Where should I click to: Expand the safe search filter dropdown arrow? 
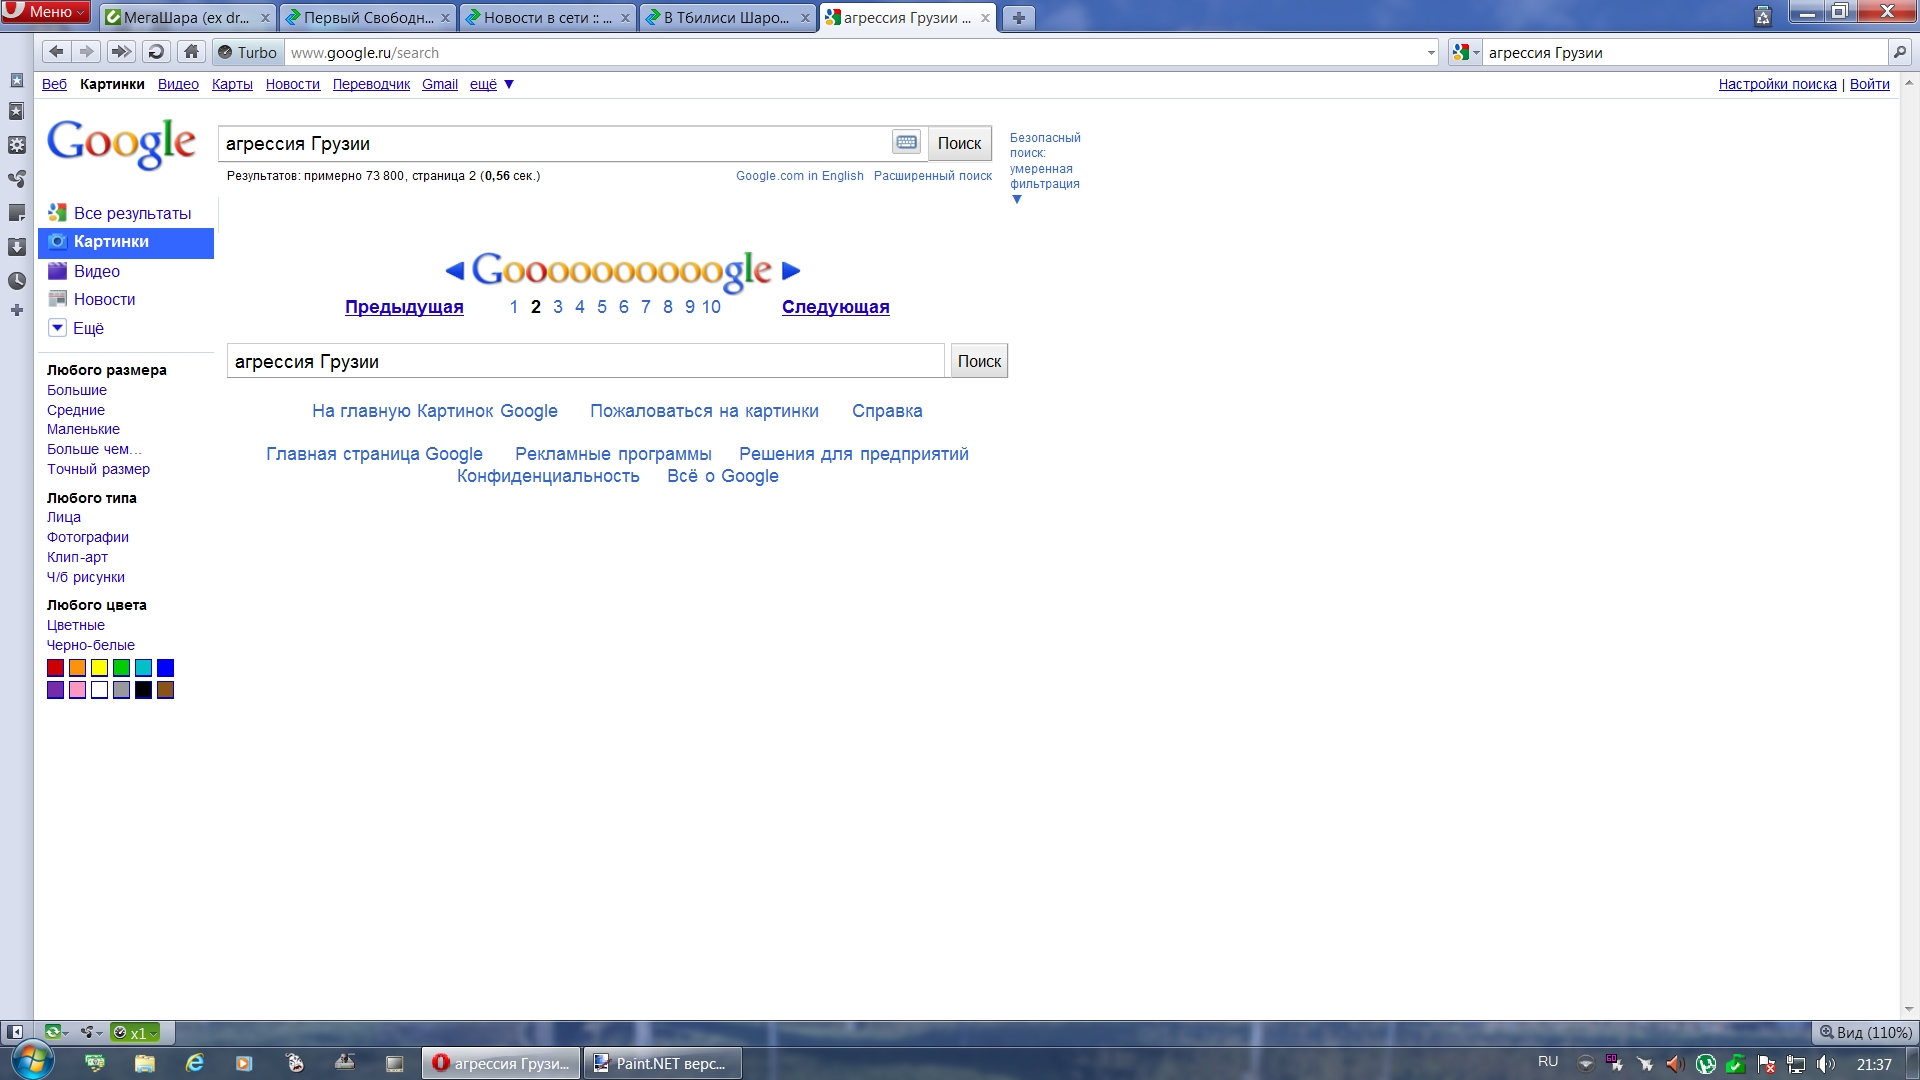1017,199
